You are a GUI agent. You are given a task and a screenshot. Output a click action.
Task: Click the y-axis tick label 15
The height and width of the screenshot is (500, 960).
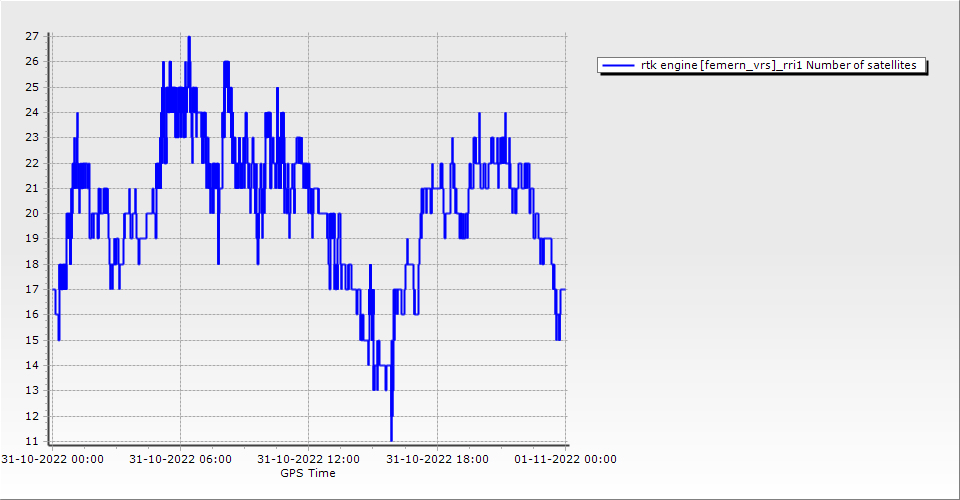pyautogui.click(x=32, y=340)
